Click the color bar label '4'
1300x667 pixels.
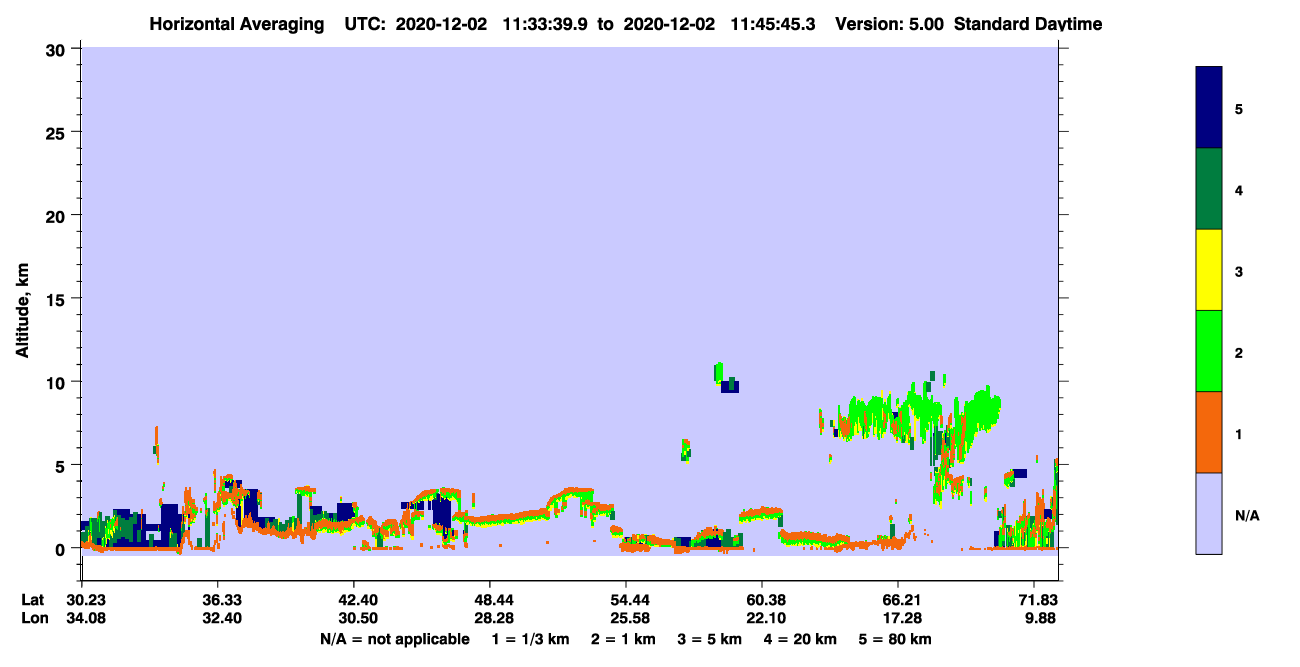[1239, 190]
